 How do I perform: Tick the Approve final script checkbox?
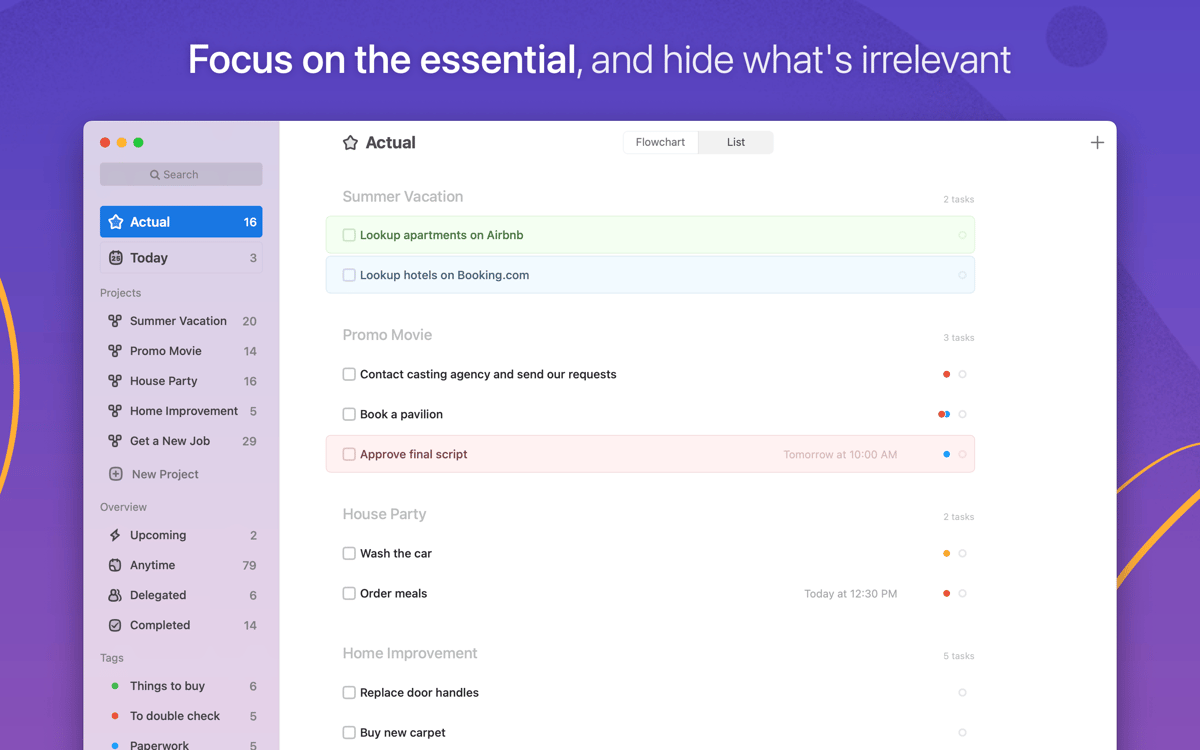[349, 454]
